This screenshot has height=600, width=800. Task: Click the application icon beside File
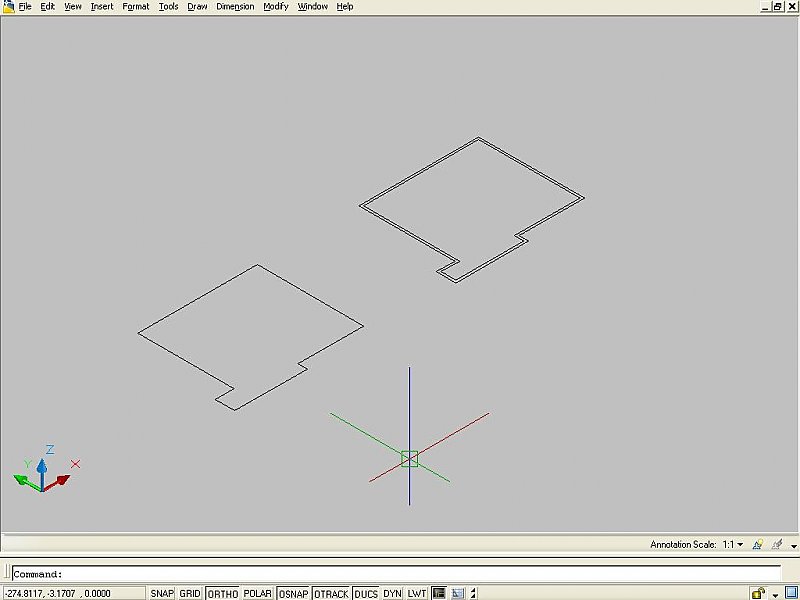pyautogui.click(x=8, y=7)
